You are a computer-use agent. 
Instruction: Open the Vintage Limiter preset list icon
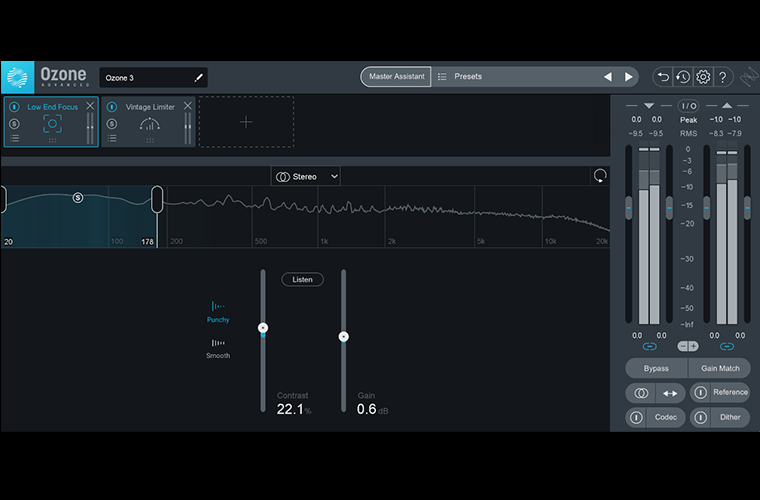point(112,139)
